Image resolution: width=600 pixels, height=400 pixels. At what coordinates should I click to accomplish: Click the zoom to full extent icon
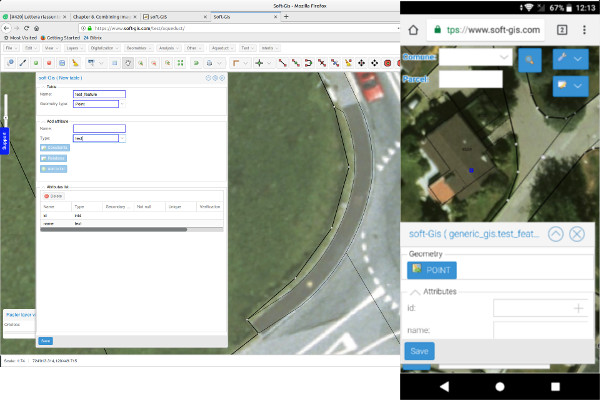pos(180,63)
